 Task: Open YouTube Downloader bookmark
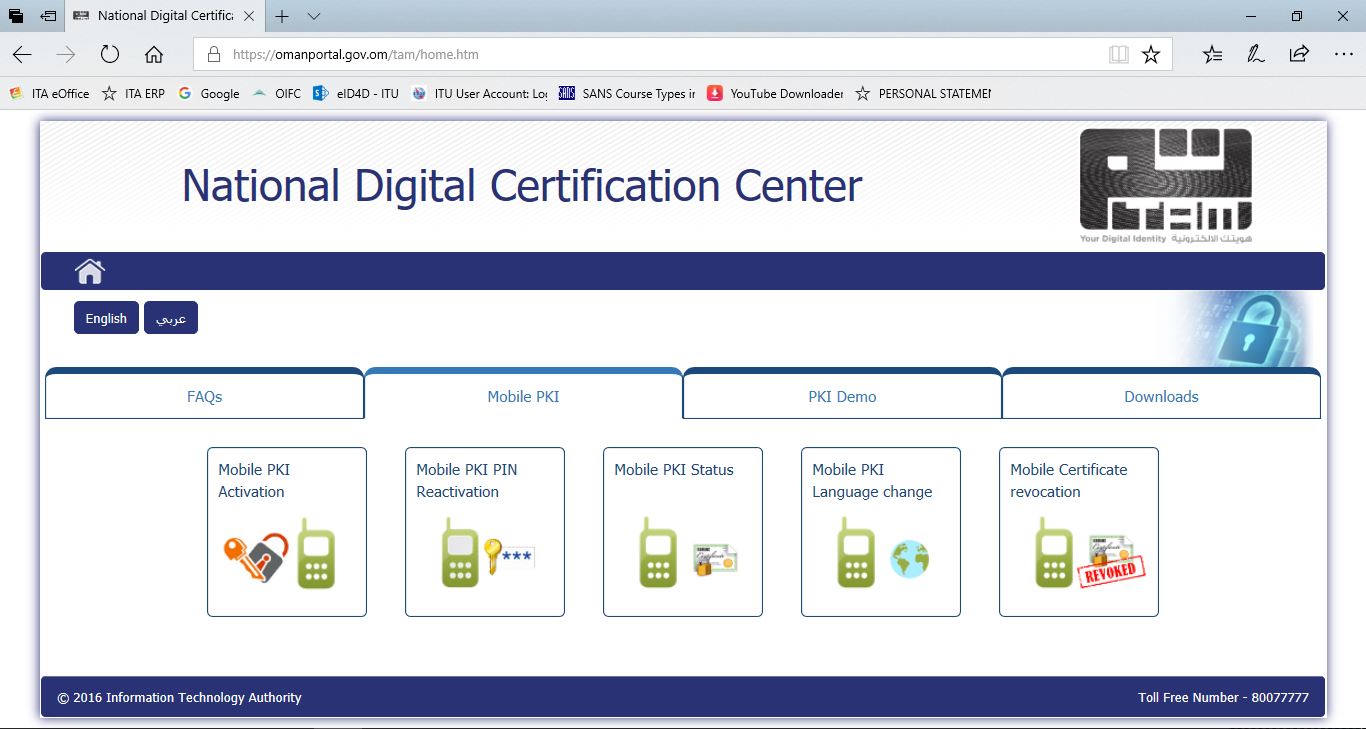pos(775,93)
